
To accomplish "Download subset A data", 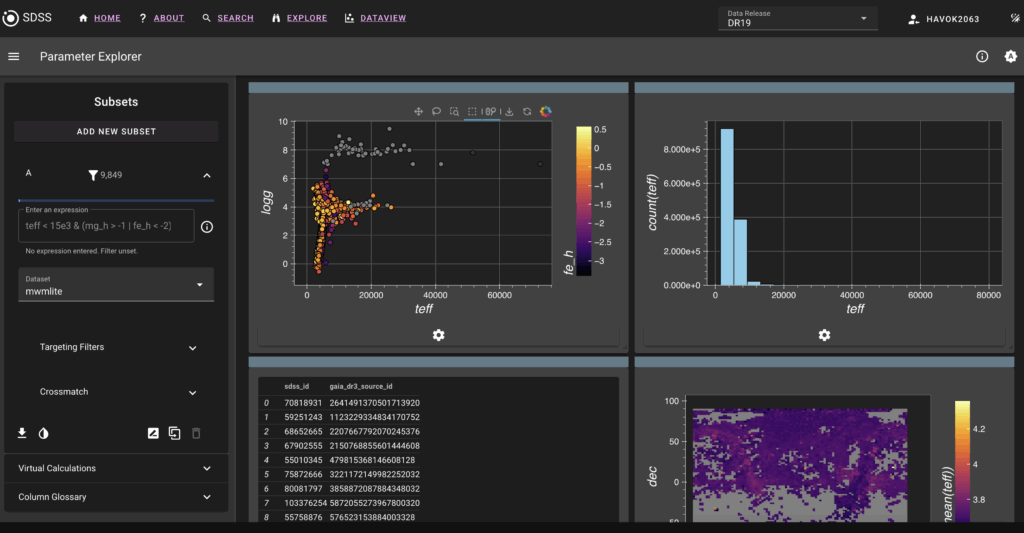I will tap(22, 433).
